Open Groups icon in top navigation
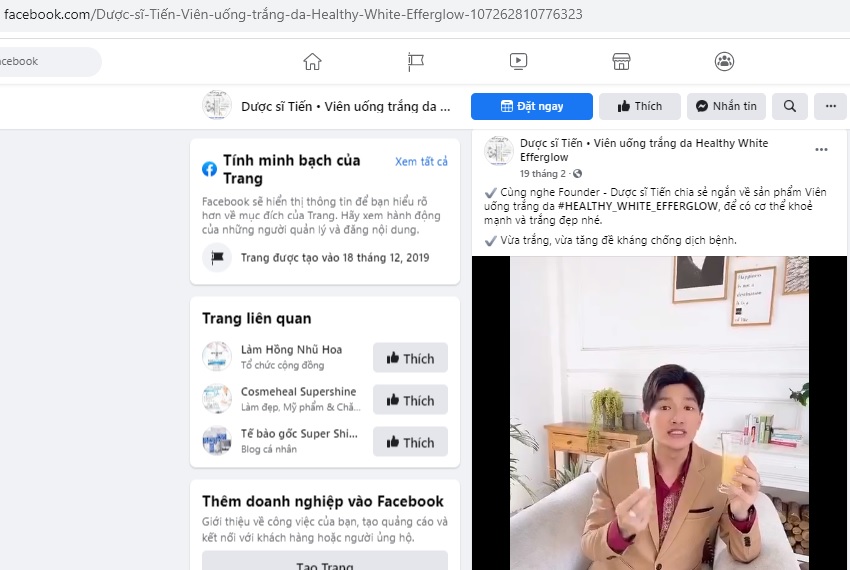 click(x=724, y=62)
